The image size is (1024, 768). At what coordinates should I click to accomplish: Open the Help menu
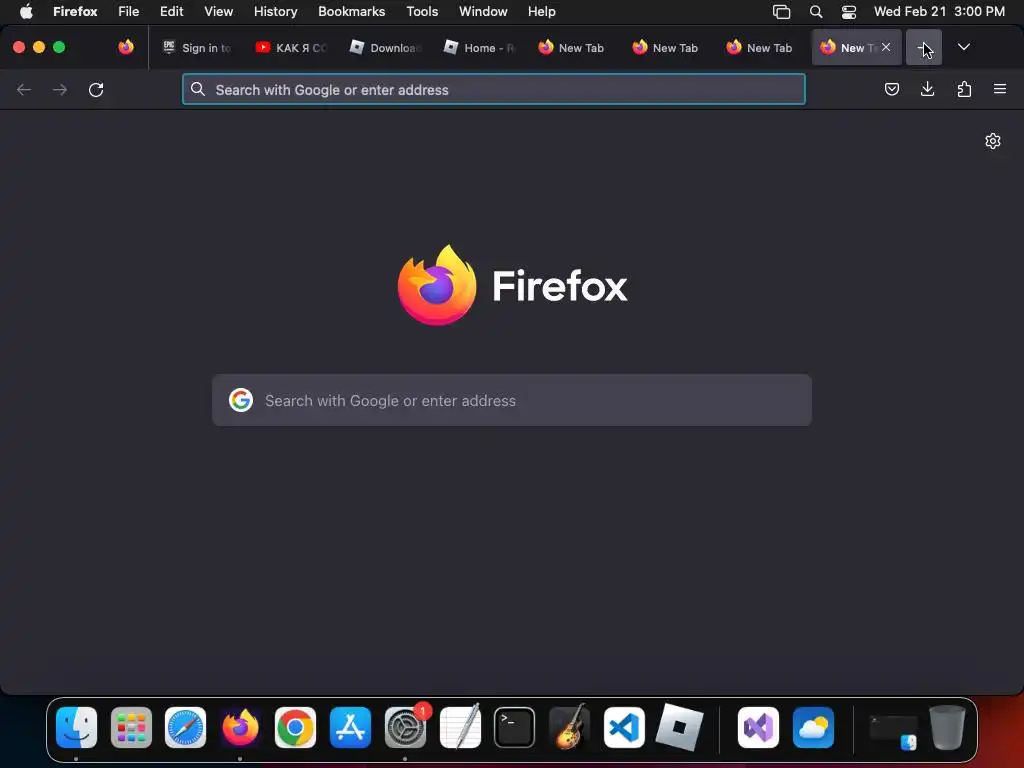pos(541,11)
